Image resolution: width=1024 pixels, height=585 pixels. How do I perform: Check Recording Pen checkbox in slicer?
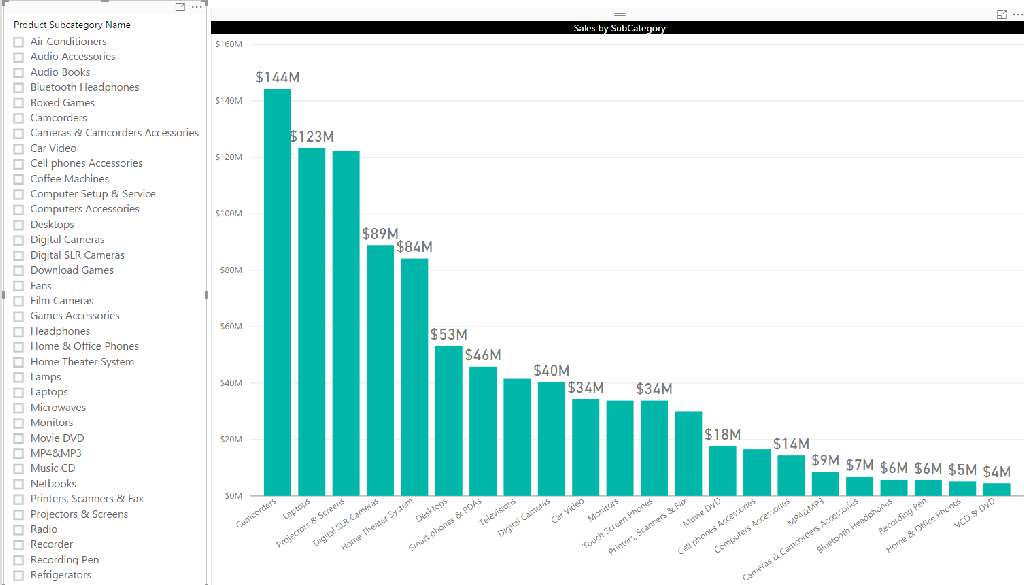[18, 560]
